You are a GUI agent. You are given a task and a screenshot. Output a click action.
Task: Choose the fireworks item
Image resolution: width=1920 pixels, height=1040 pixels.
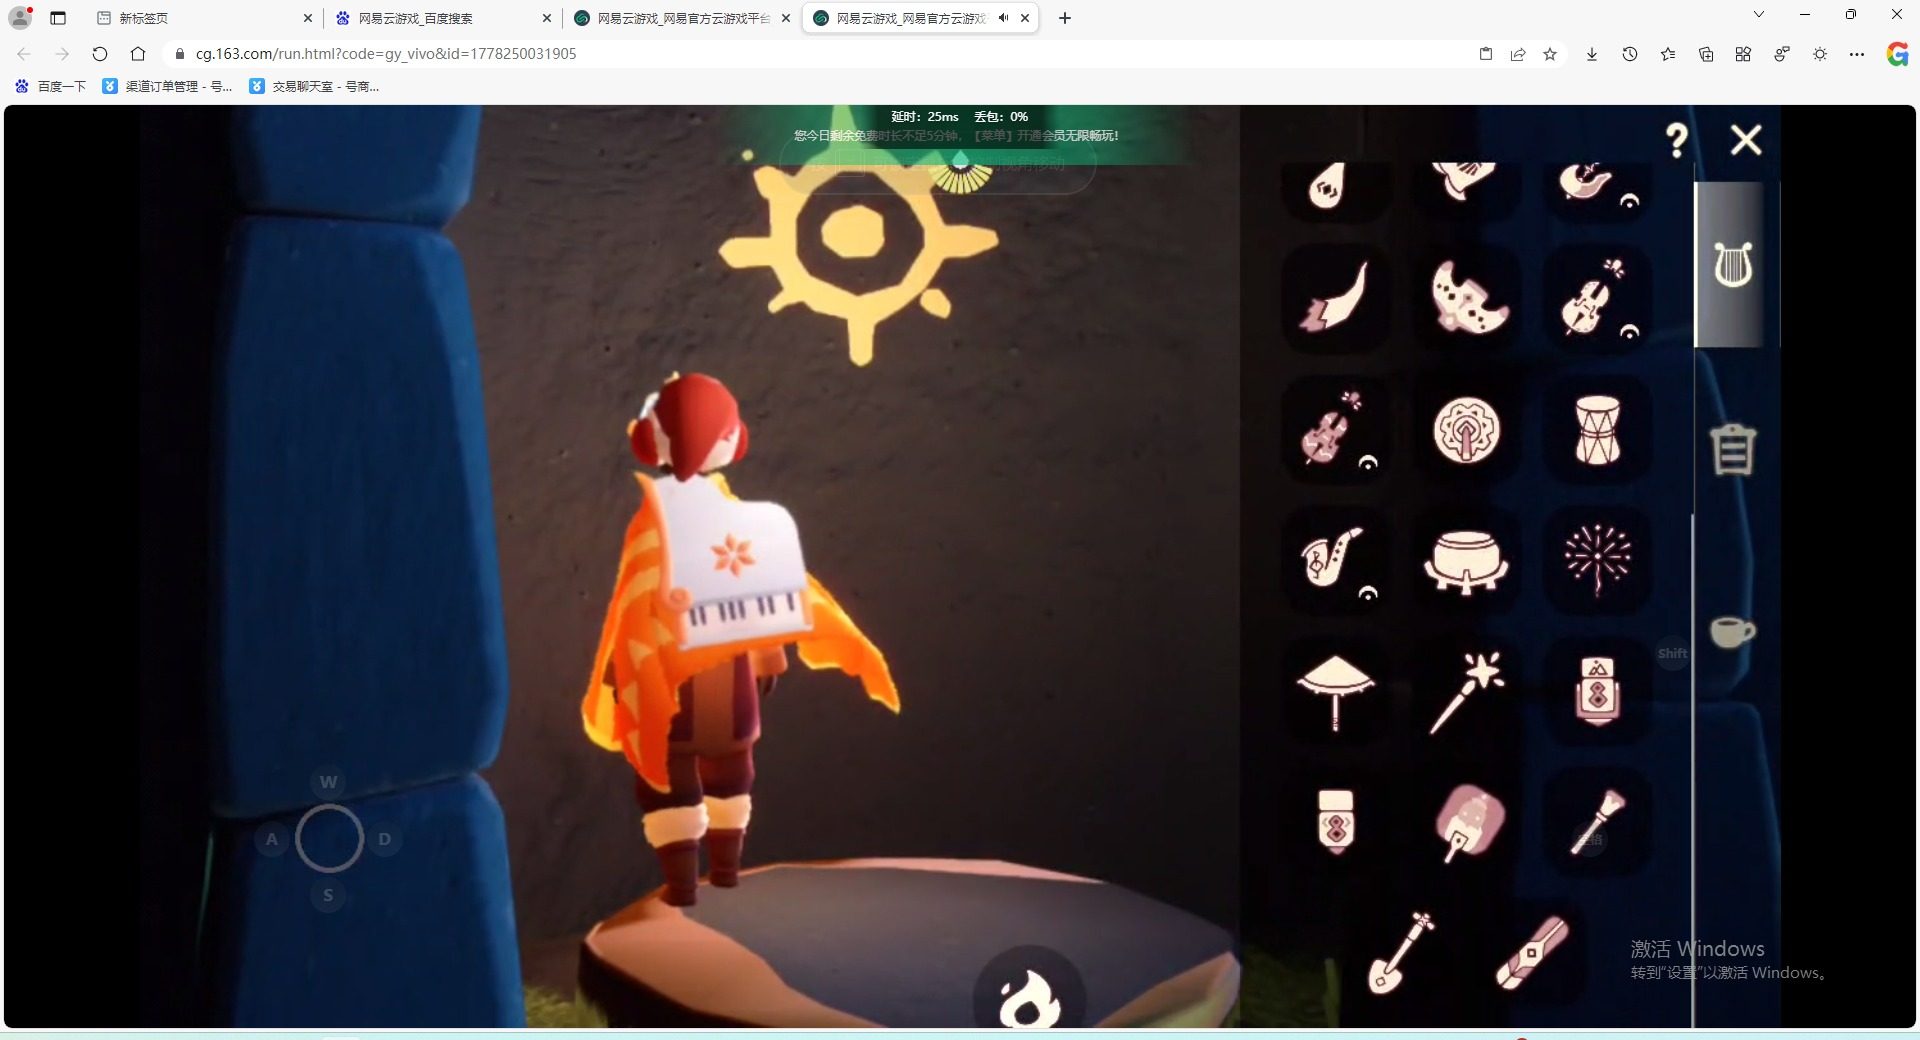[1597, 560]
